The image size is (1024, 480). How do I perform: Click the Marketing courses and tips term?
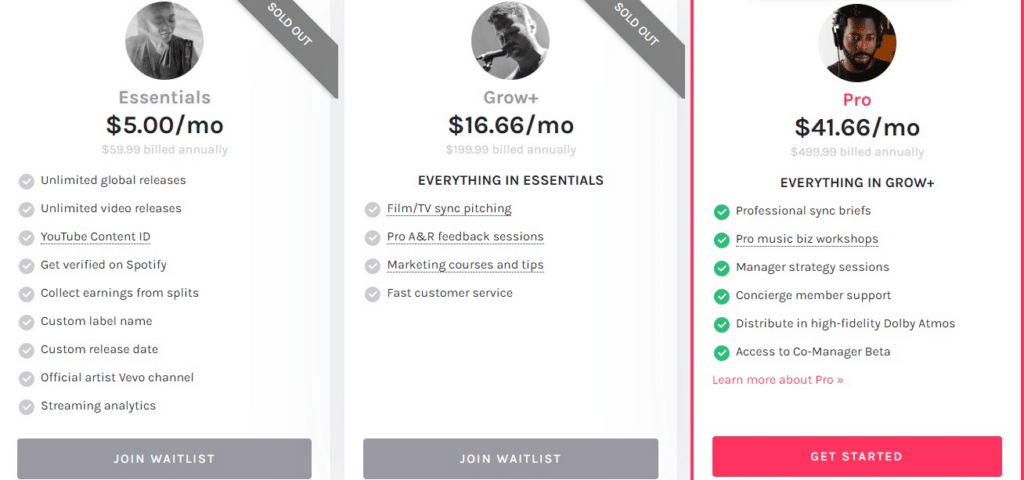(465, 265)
